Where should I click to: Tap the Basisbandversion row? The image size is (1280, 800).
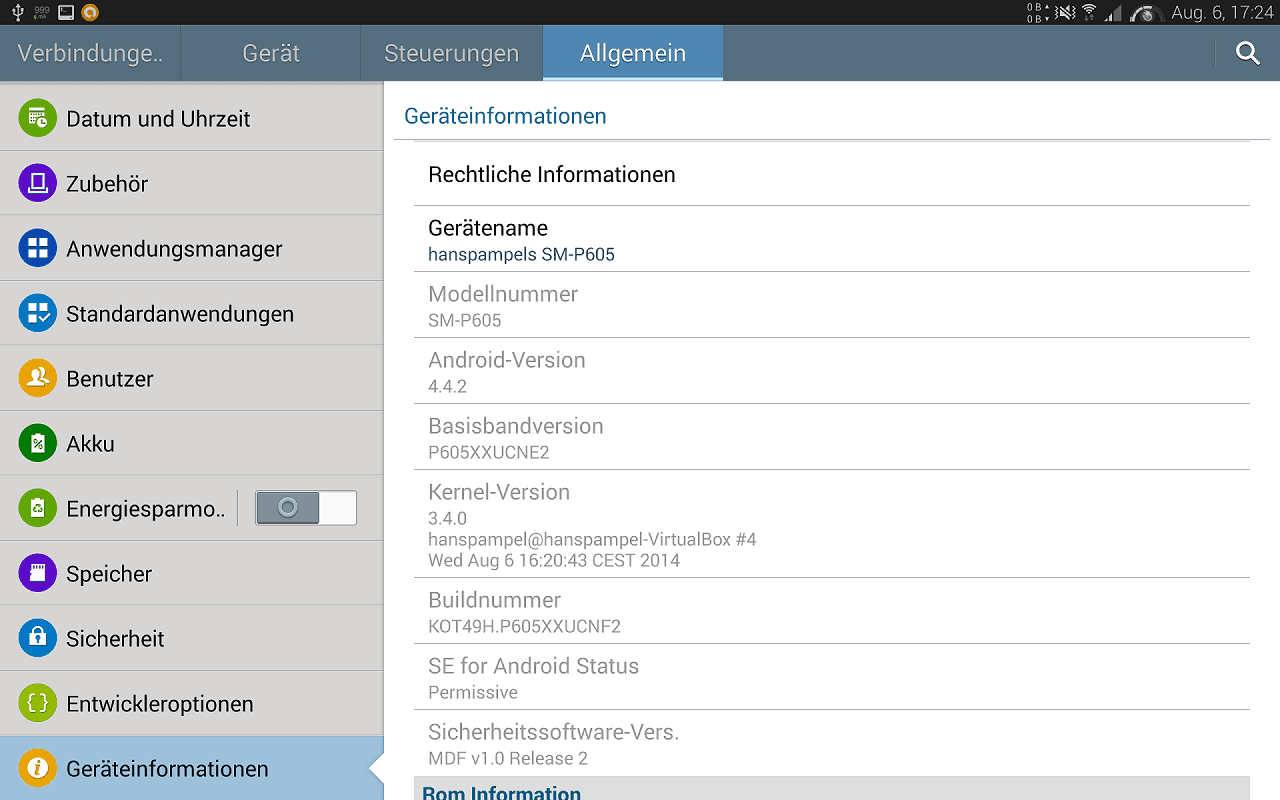click(x=832, y=437)
